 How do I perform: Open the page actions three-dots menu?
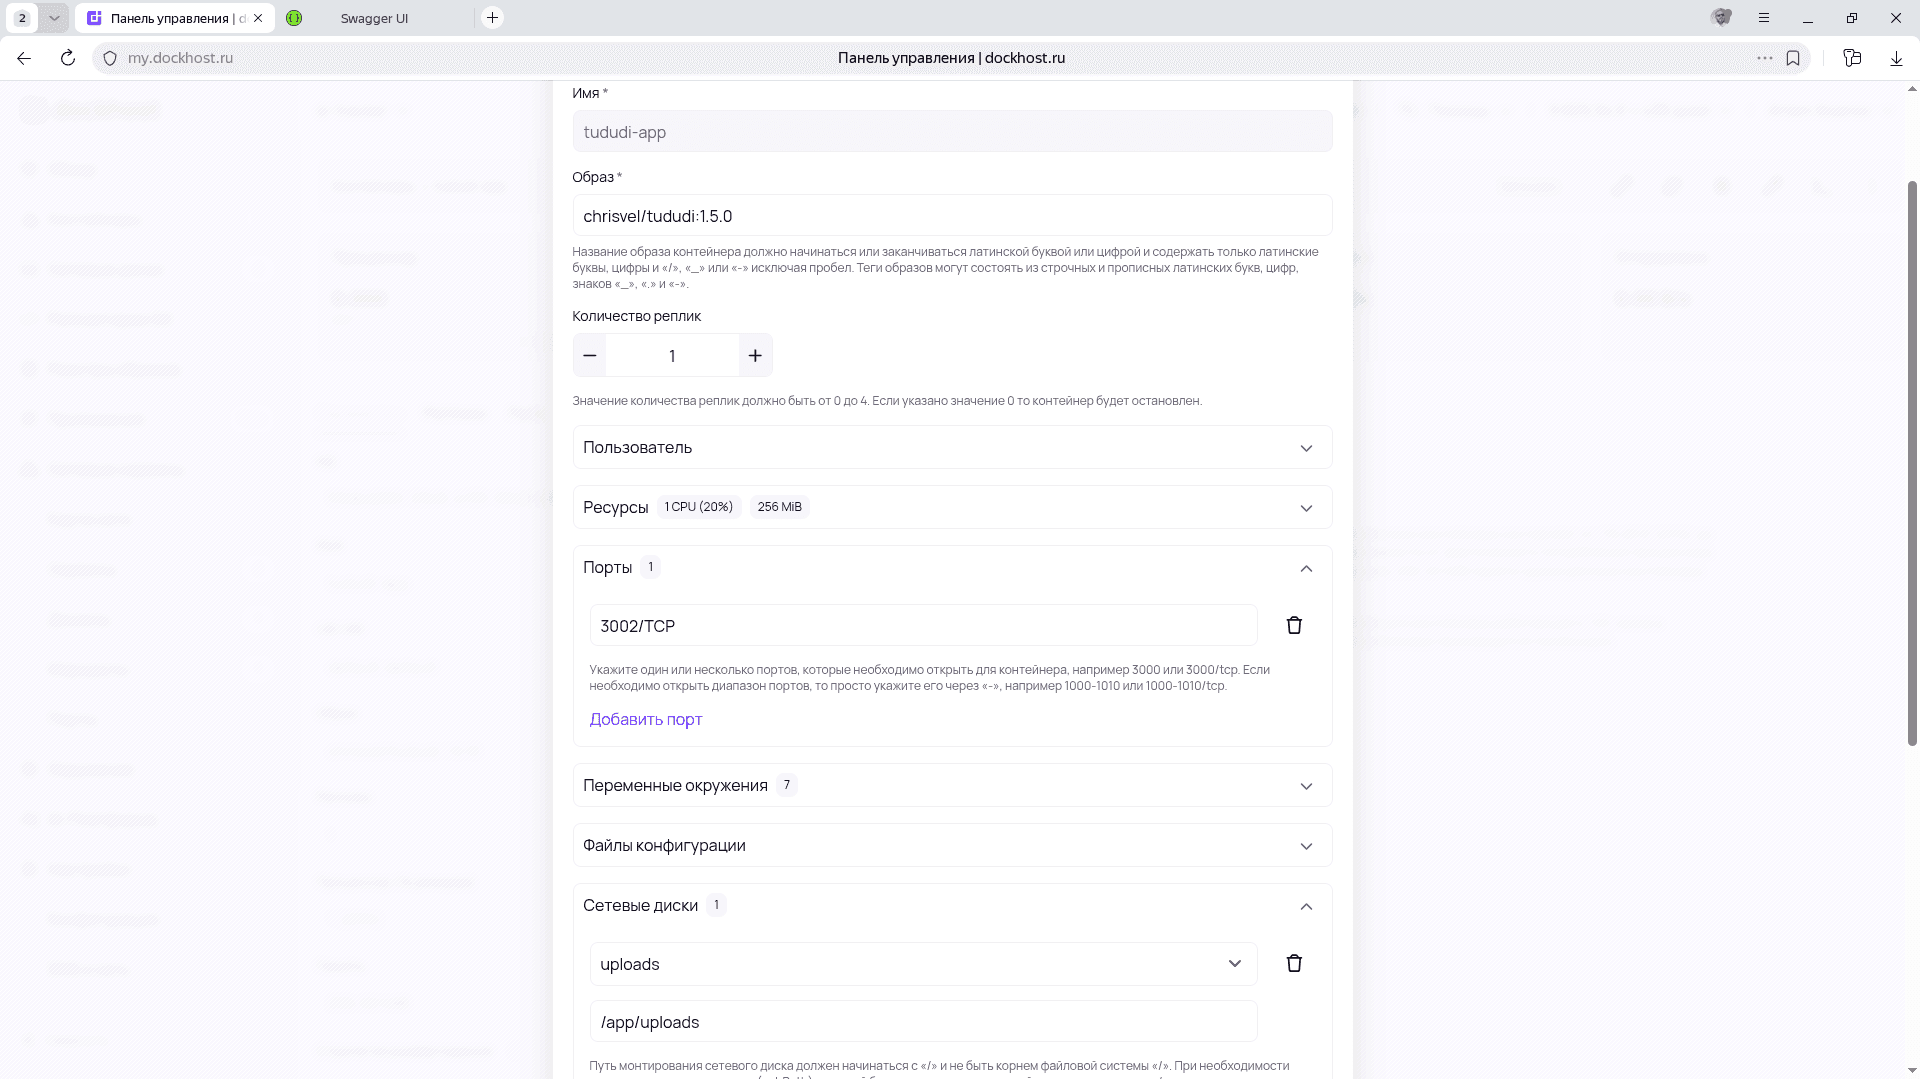coord(1765,58)
